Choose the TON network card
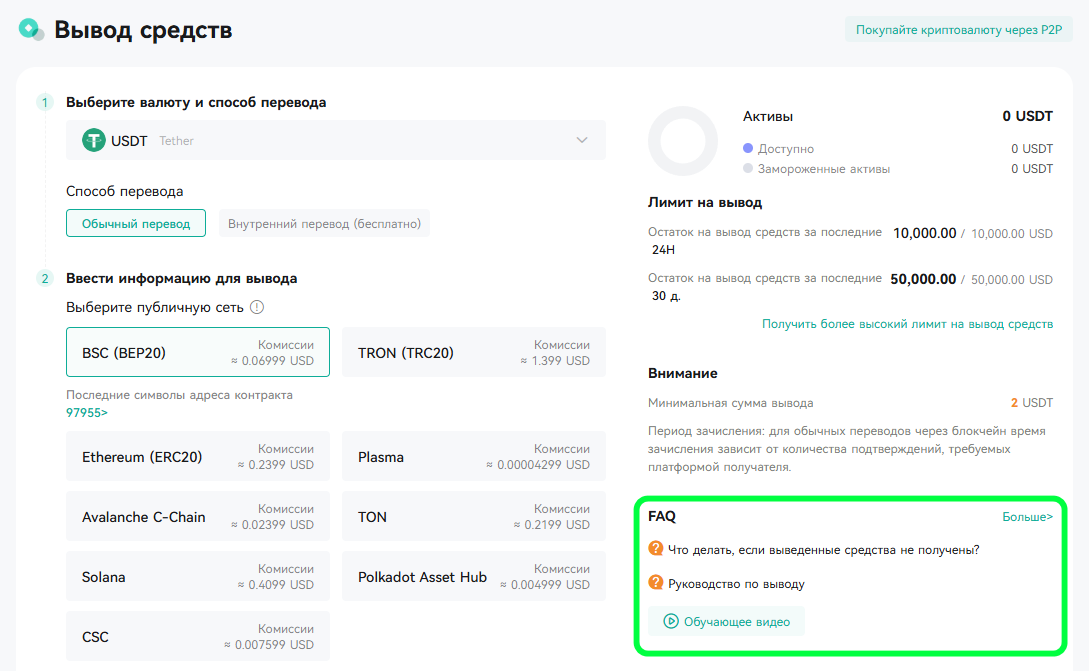The width and height of the screenshot is (1089, 671). pos(474,516)
